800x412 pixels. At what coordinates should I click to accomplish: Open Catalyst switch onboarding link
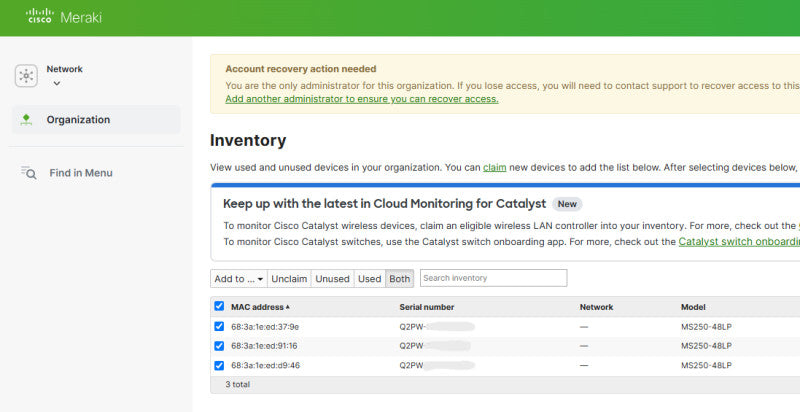tap(739, 242)
